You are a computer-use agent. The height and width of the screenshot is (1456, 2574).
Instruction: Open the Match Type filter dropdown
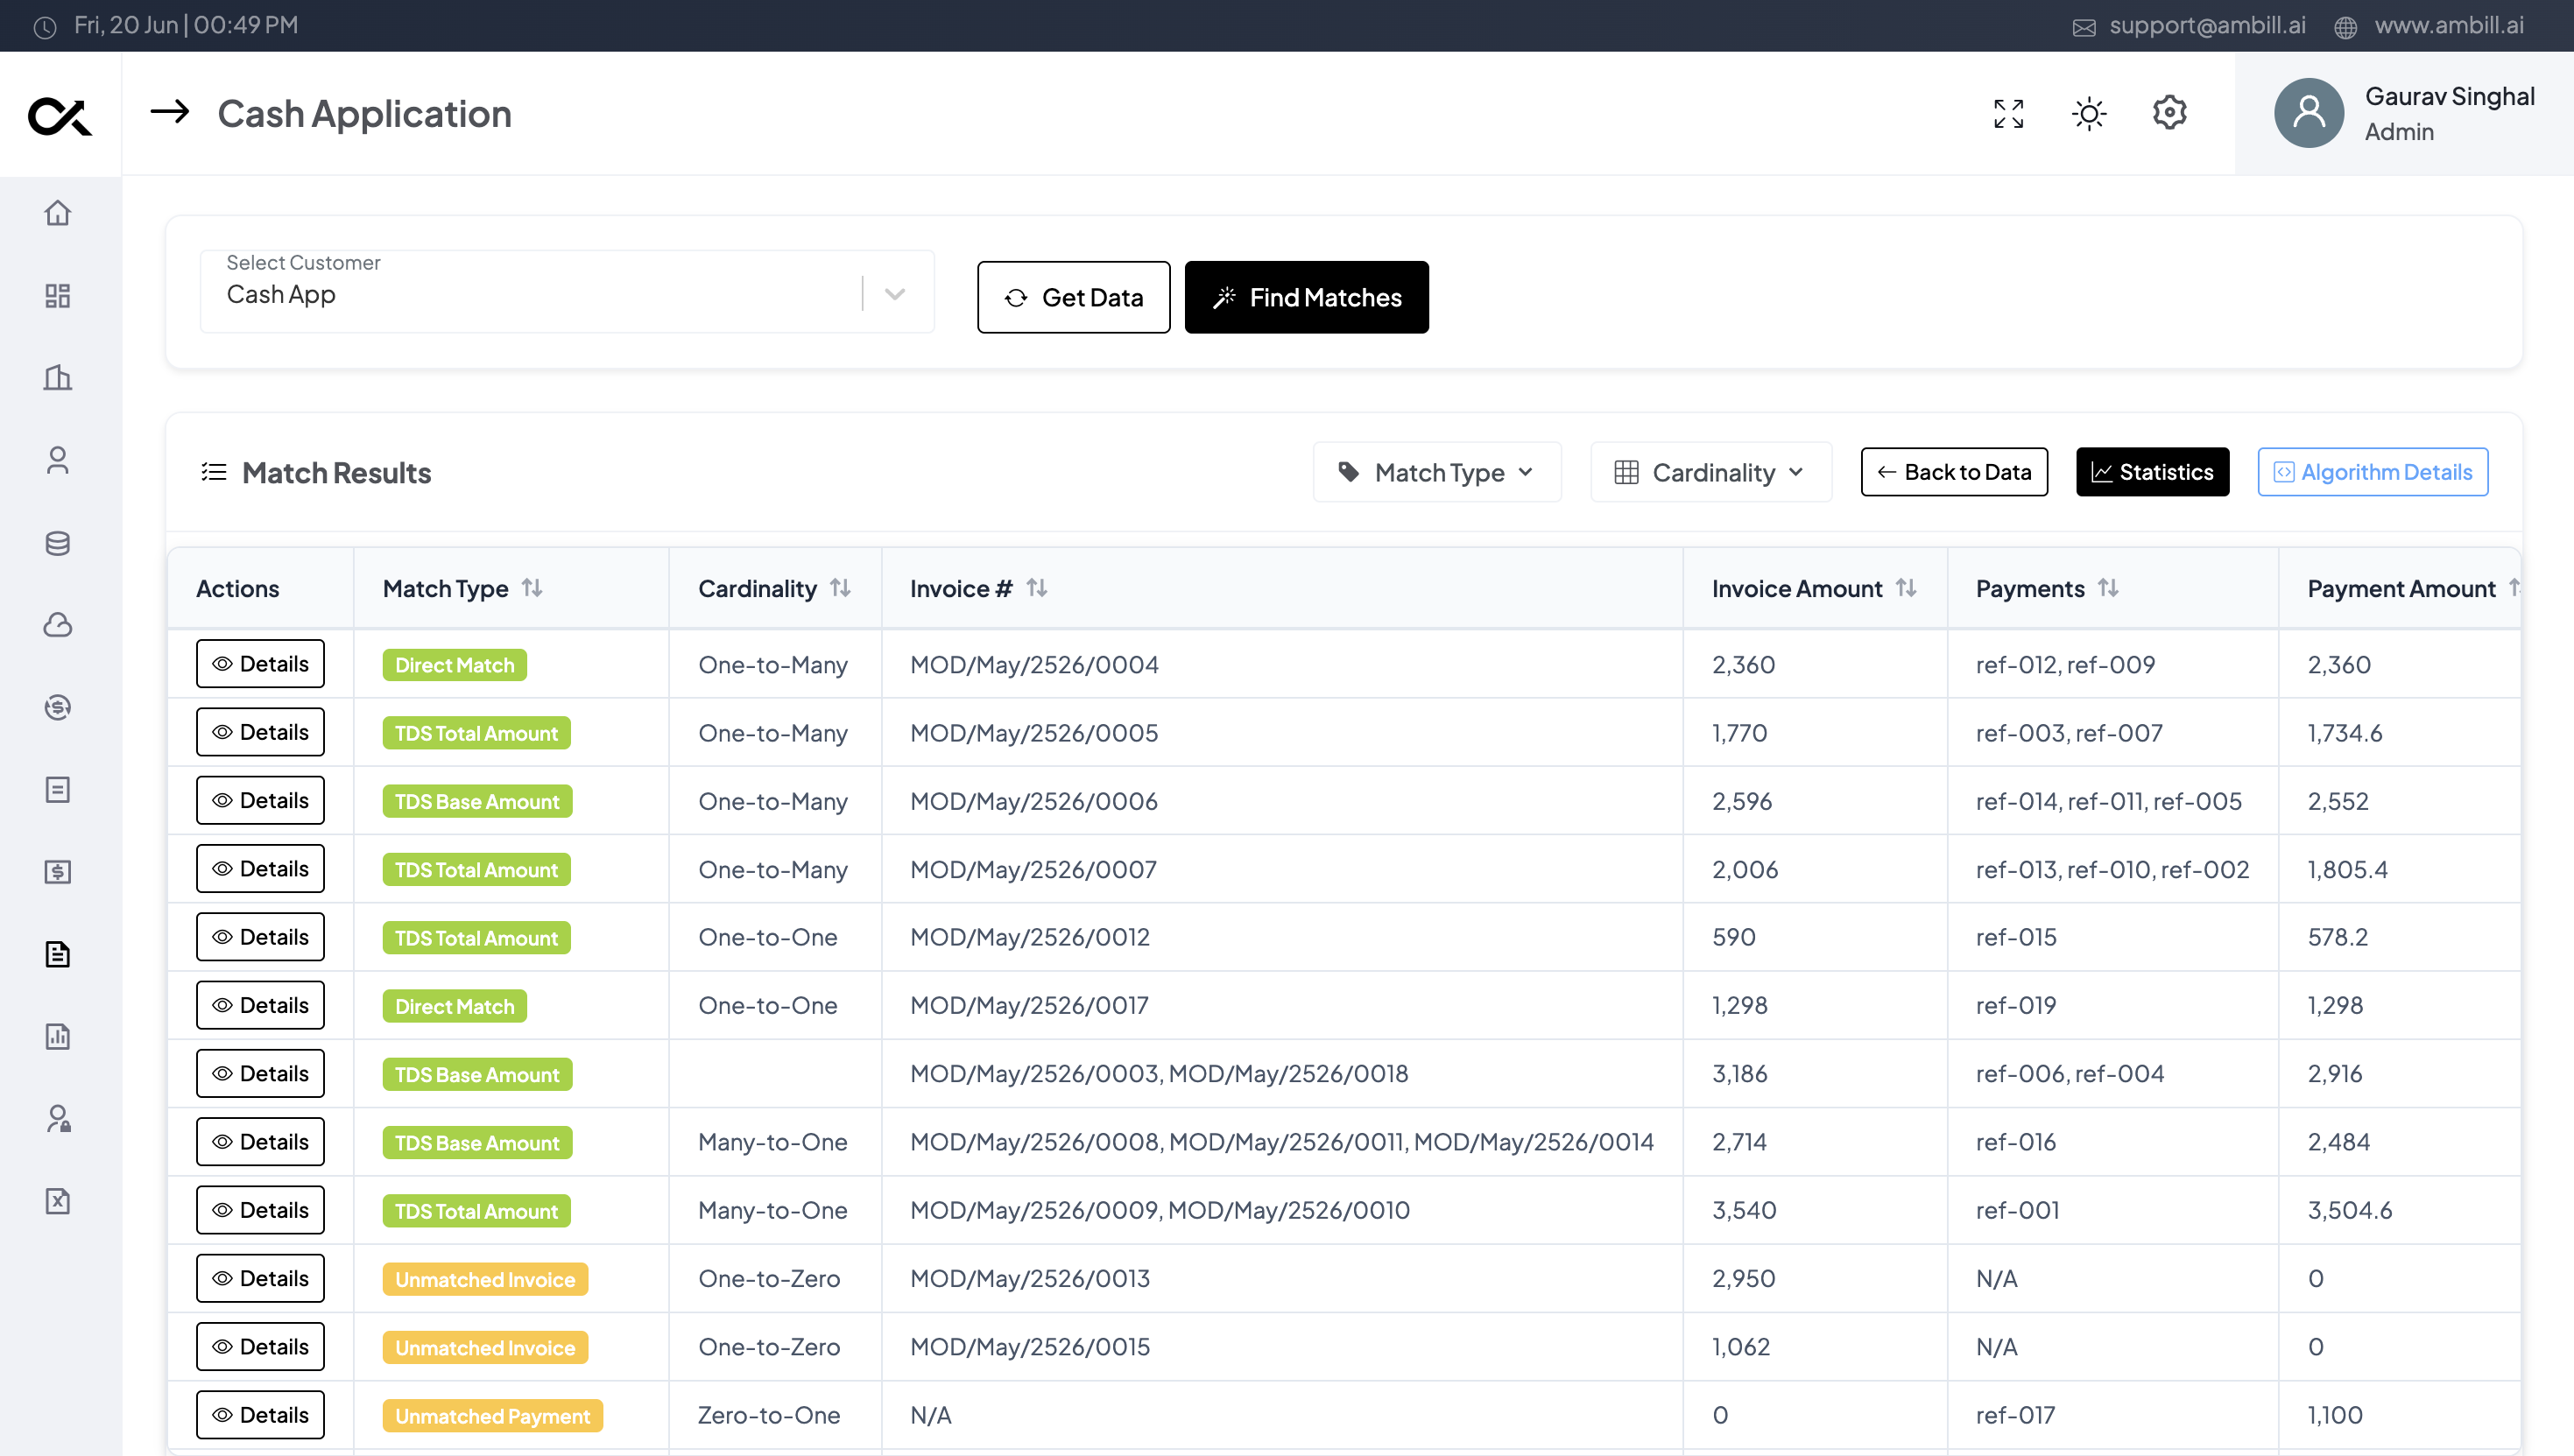(x=1436, y=472)
